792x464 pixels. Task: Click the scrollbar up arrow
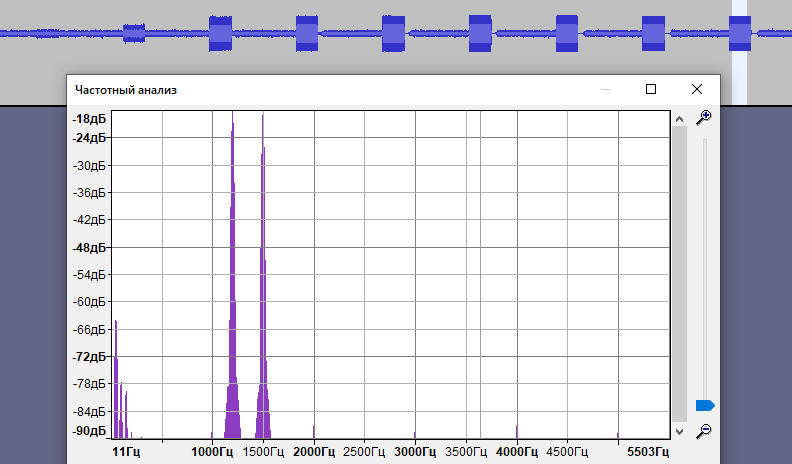680,119
